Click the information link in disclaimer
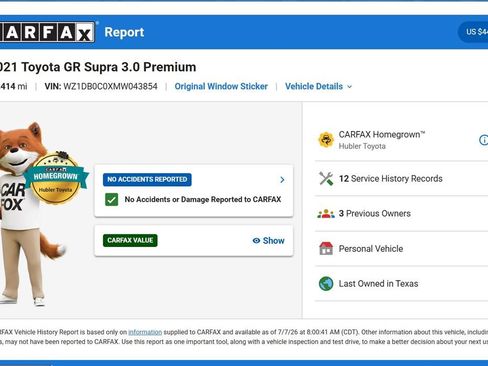This screenshot has height=366, width=488. [145, 332]
